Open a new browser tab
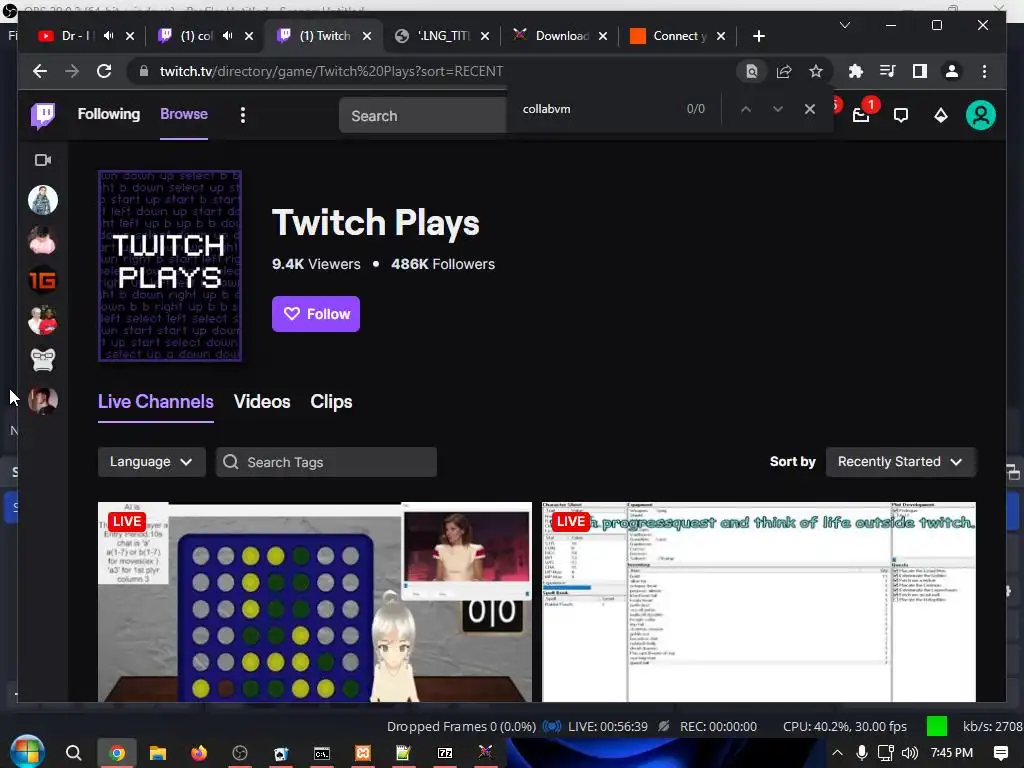Screen dimensions: 1024x768 coord(758,36)
